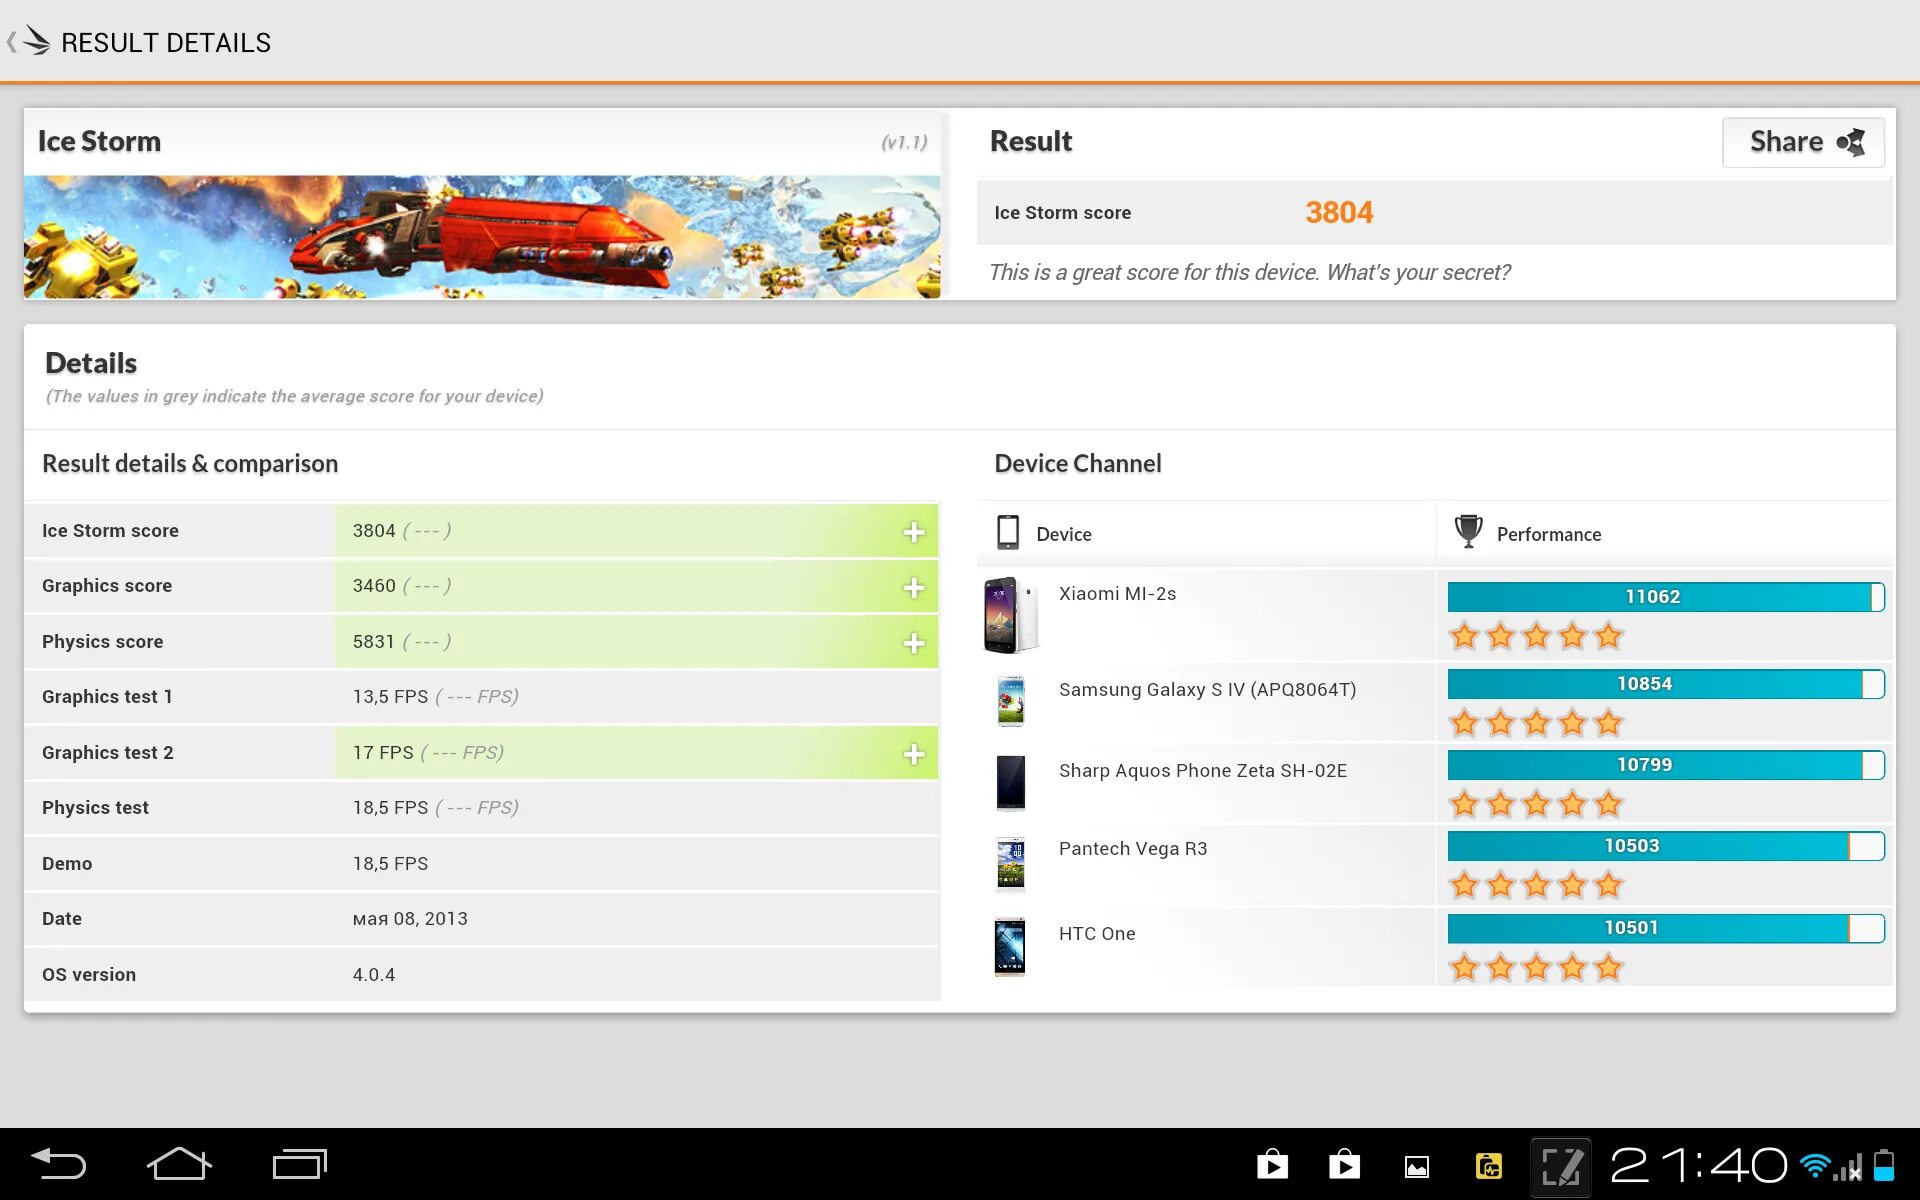This screenshot has width=1920, height=1200.
Task: Open the gallery picture notification icon
Action: 1416,1166
